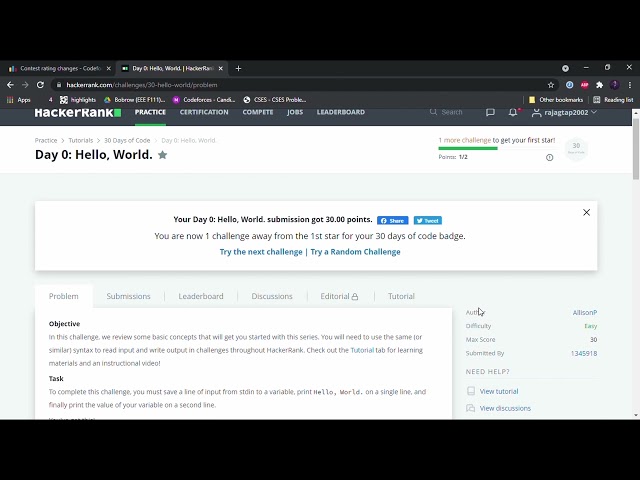Switch to the Submissions tab
Viewport: 640px width, 480px height.
click(x=129, y=296)
